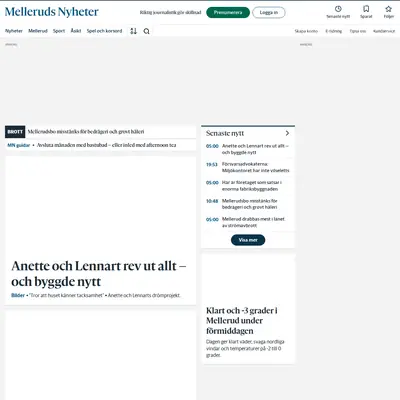Click the search magnifier icon
The width and height of the screenshot is (400, 400).
point(146,31)
